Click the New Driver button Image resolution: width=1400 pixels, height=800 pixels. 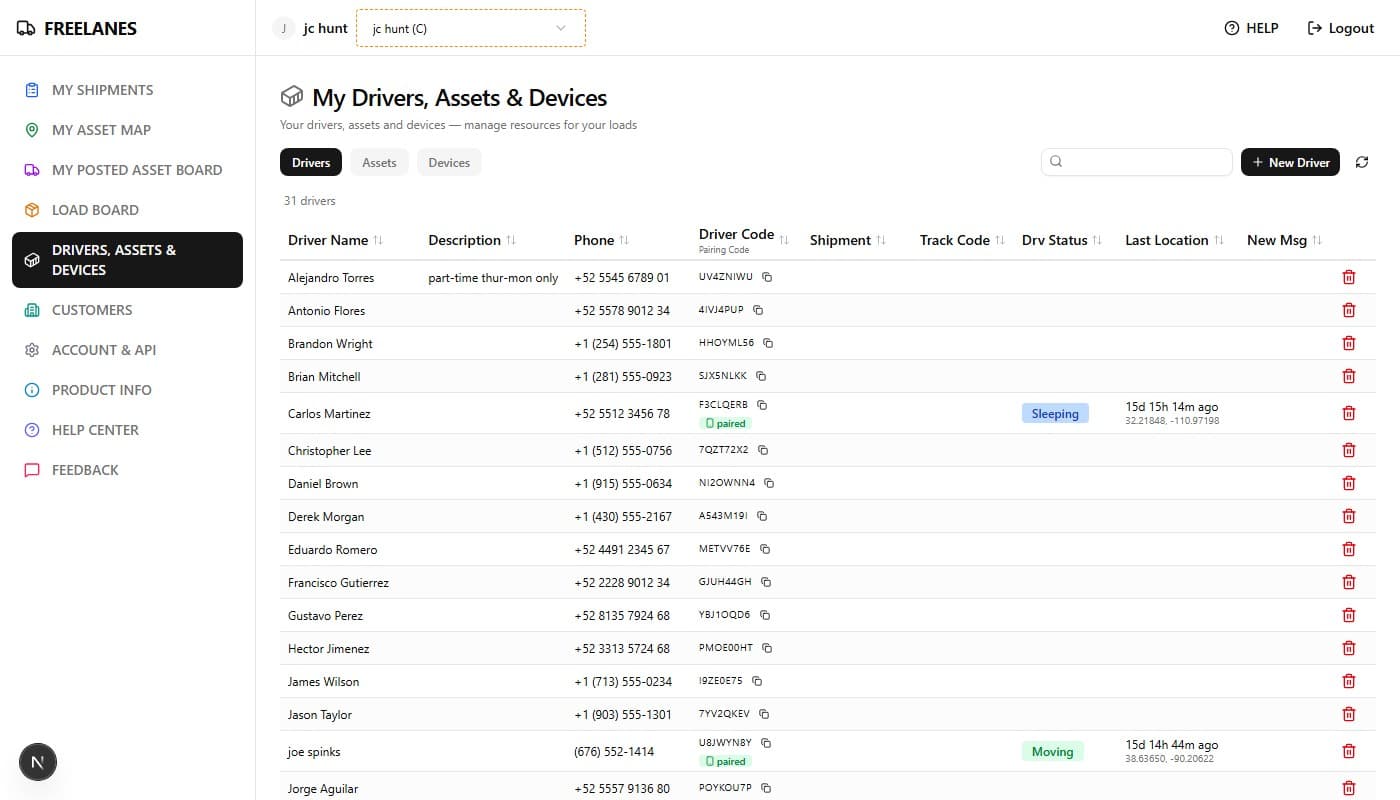click(1290, 162)
